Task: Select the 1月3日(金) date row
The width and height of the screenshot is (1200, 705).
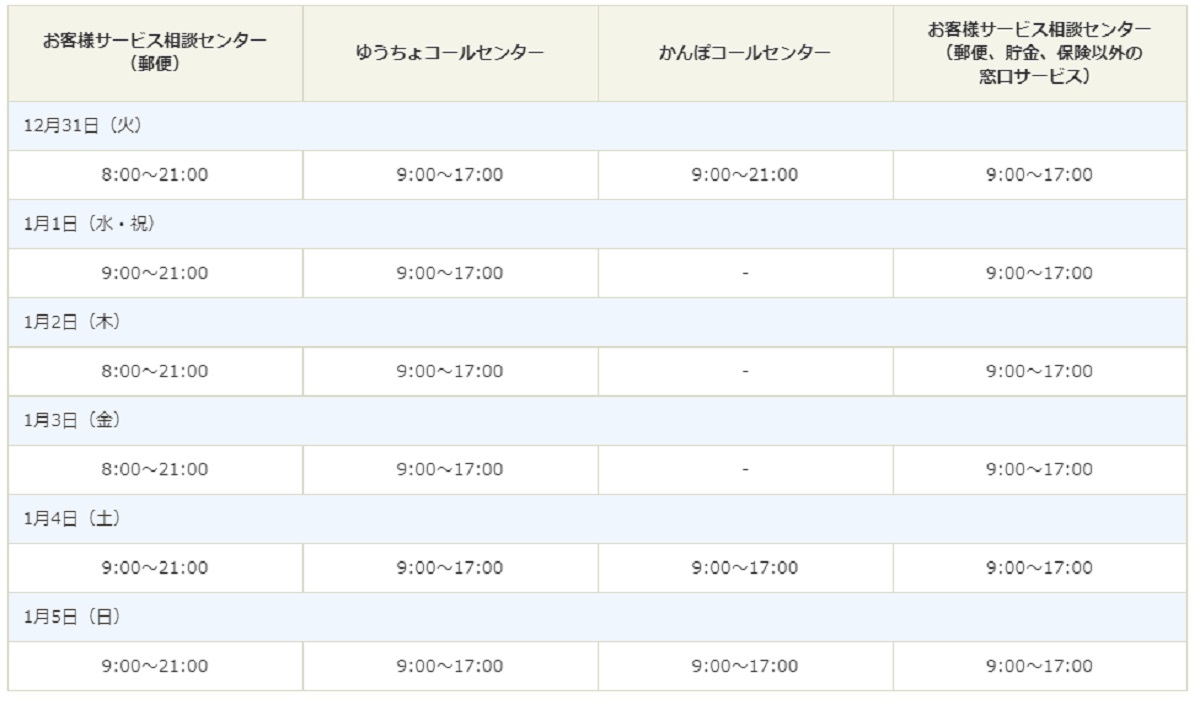Action: (x=598, y=420)
